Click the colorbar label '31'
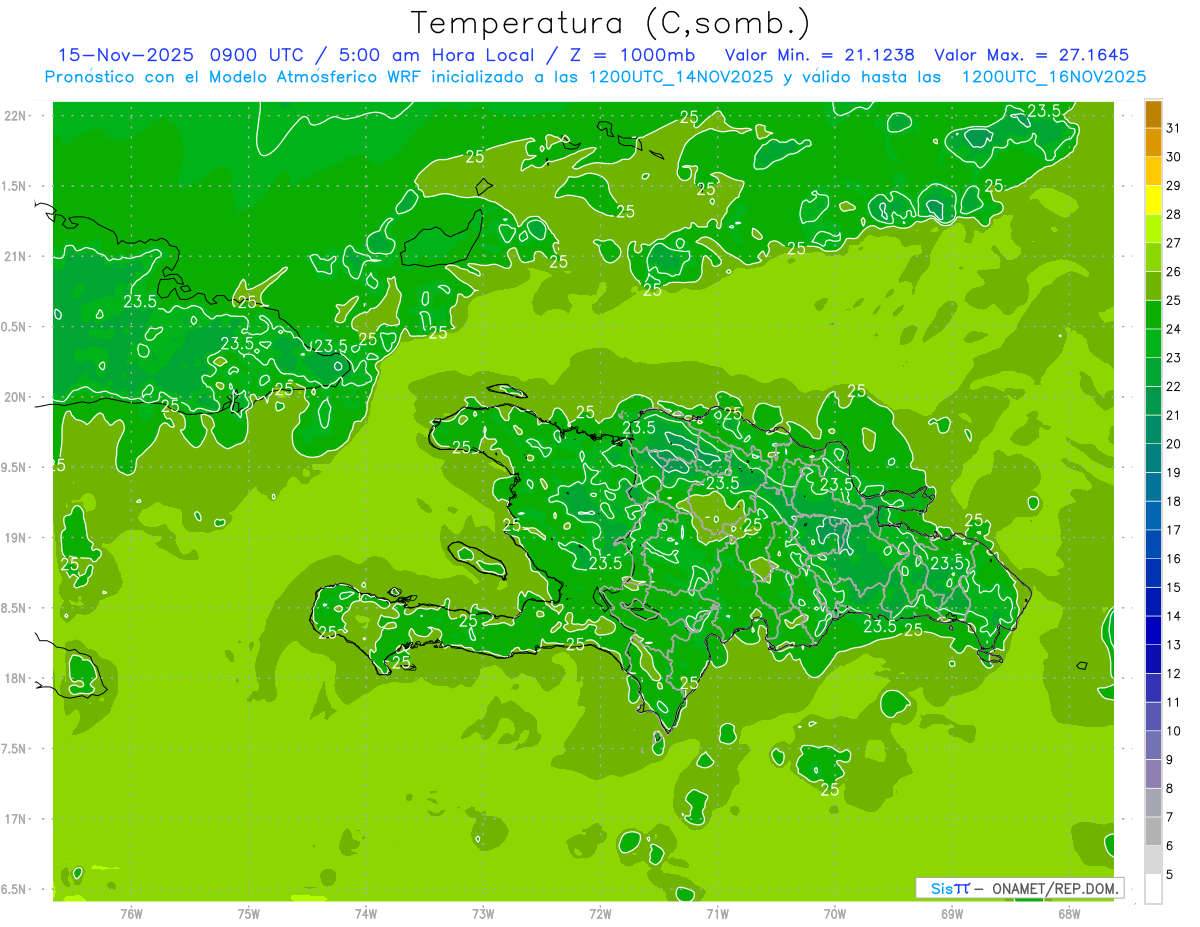 click(x=1174, y=129)
